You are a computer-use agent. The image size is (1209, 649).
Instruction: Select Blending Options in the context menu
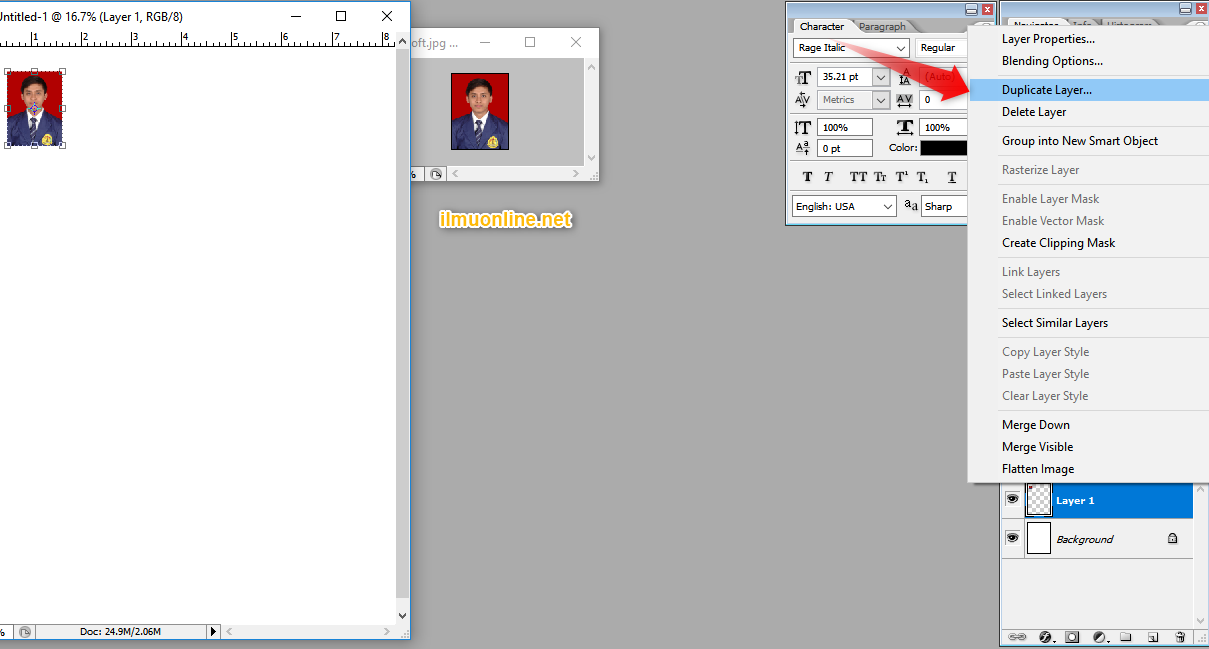pyautogui.click(x=1052, y=61)
